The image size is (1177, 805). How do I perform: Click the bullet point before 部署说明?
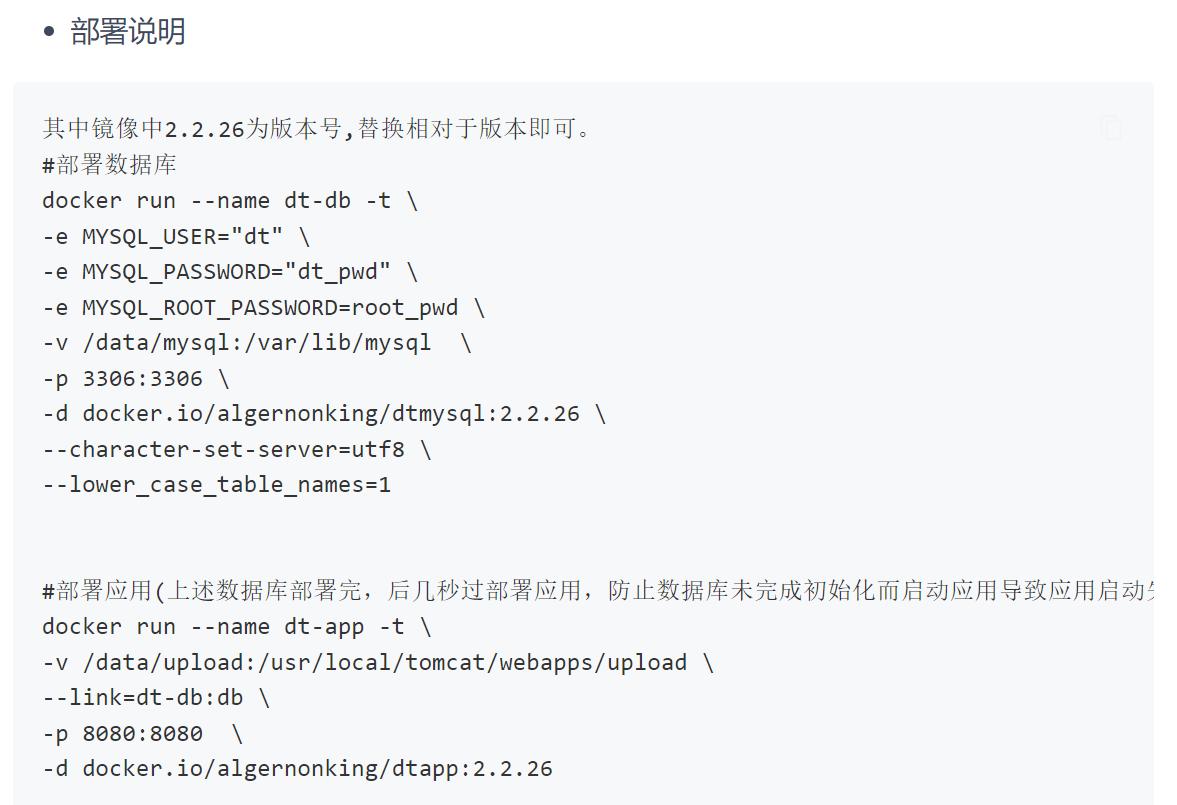[49, 32]
